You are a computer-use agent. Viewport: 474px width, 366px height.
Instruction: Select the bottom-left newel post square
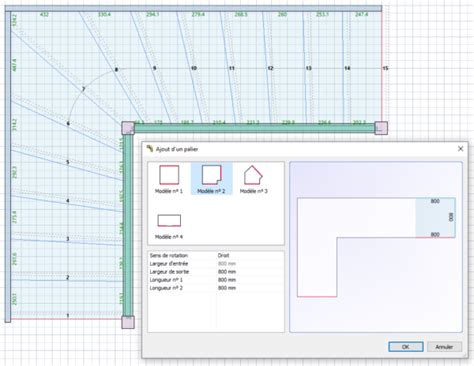tap(128, 322)
